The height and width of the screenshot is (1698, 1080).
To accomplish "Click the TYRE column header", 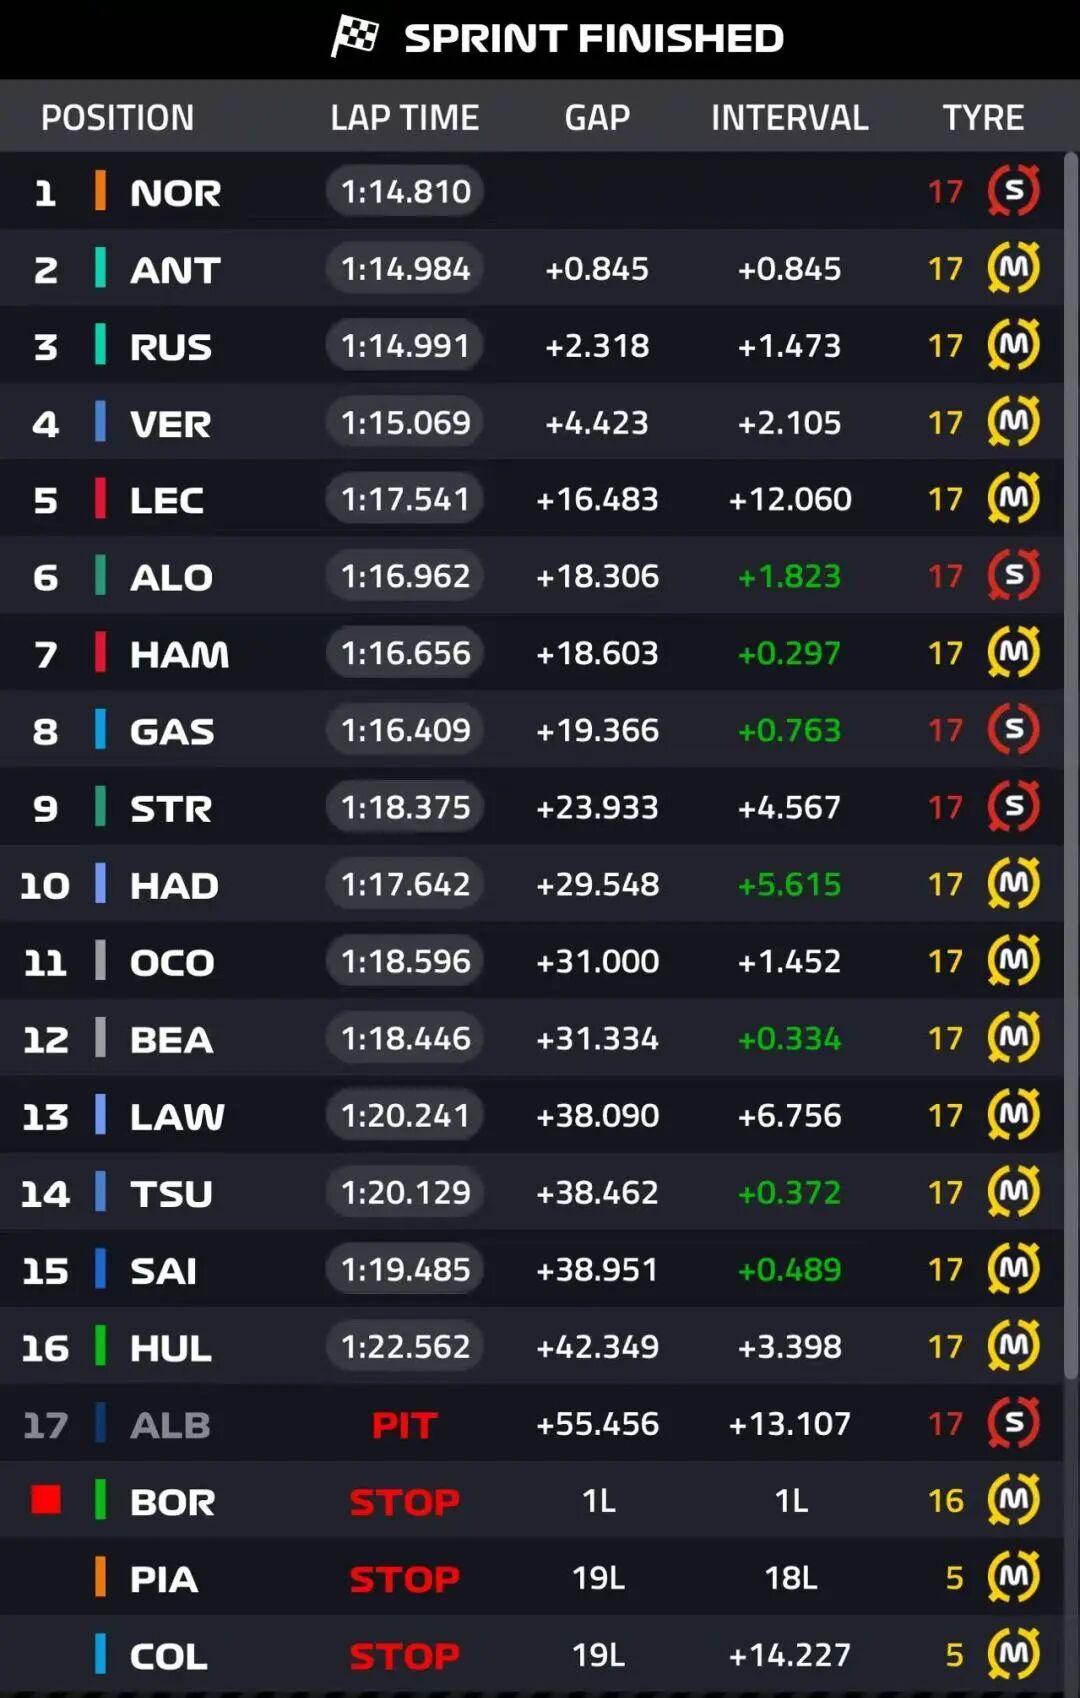I will tap(983, 117).
